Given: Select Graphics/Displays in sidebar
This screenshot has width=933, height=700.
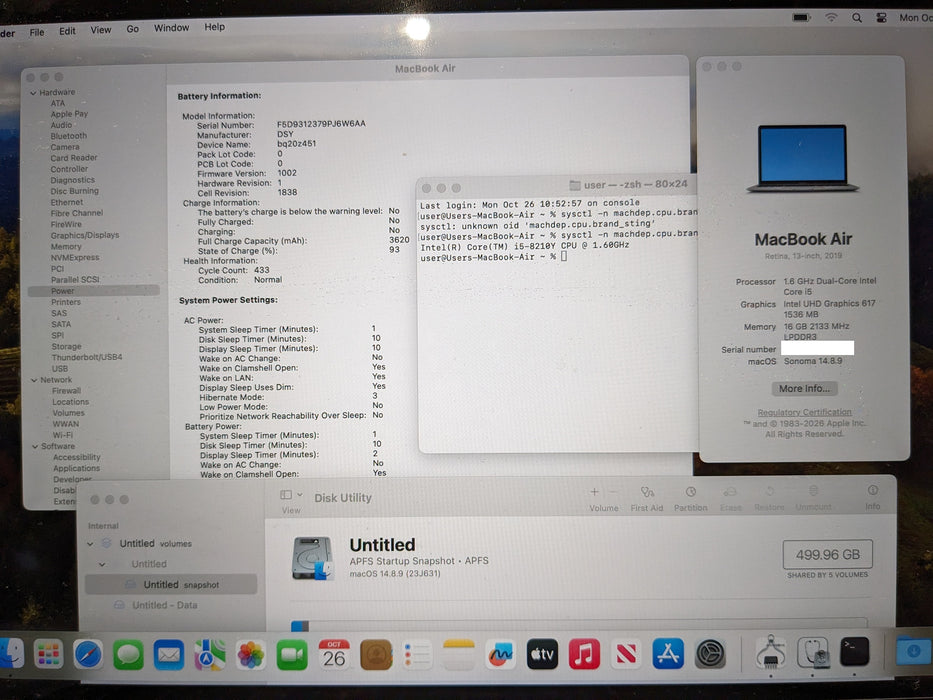Looking at the screenshot, I should (x=84, y=235).
